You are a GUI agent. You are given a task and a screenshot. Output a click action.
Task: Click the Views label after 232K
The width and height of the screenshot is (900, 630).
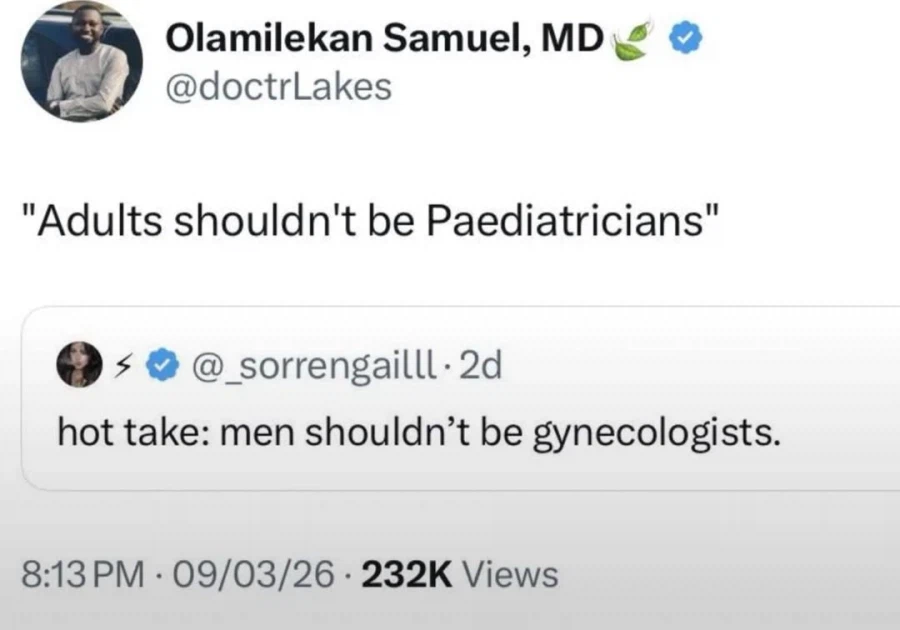510,574
